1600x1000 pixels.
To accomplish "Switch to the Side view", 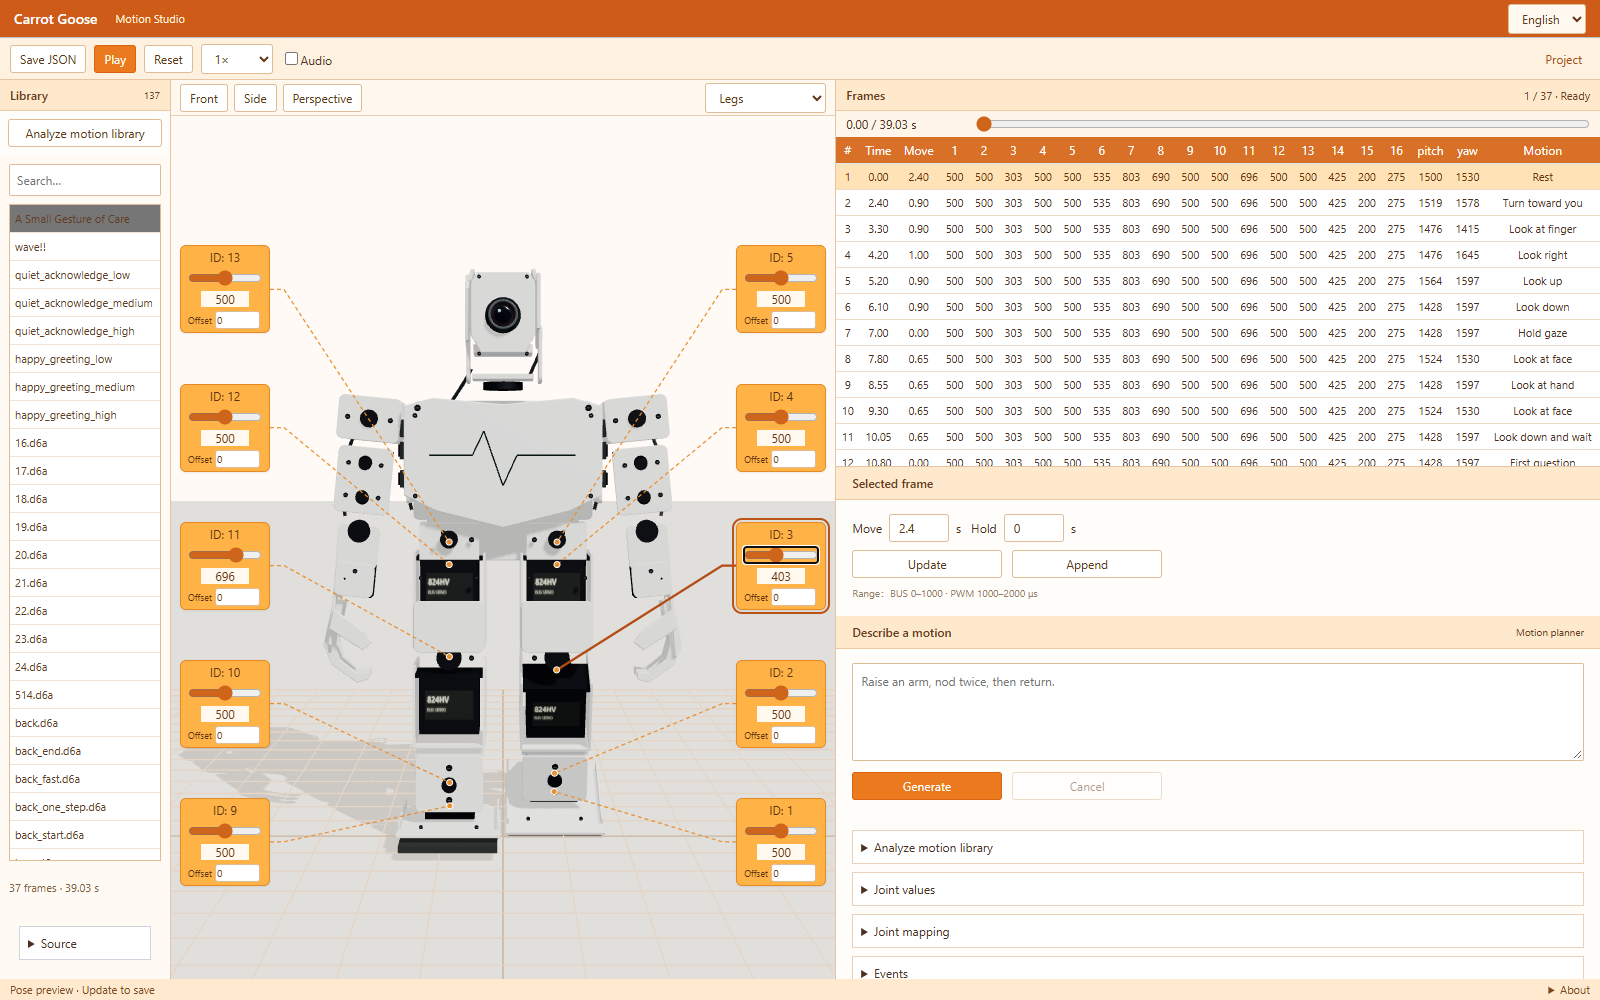I will (255, 98).
